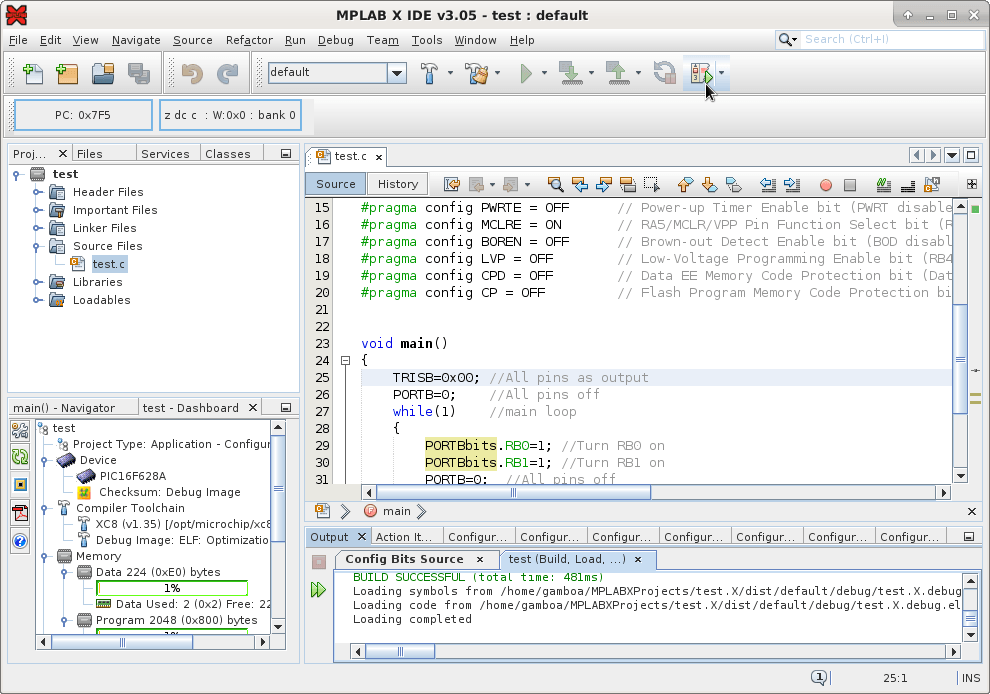Close the test.c editor tab

pos(379,157)
